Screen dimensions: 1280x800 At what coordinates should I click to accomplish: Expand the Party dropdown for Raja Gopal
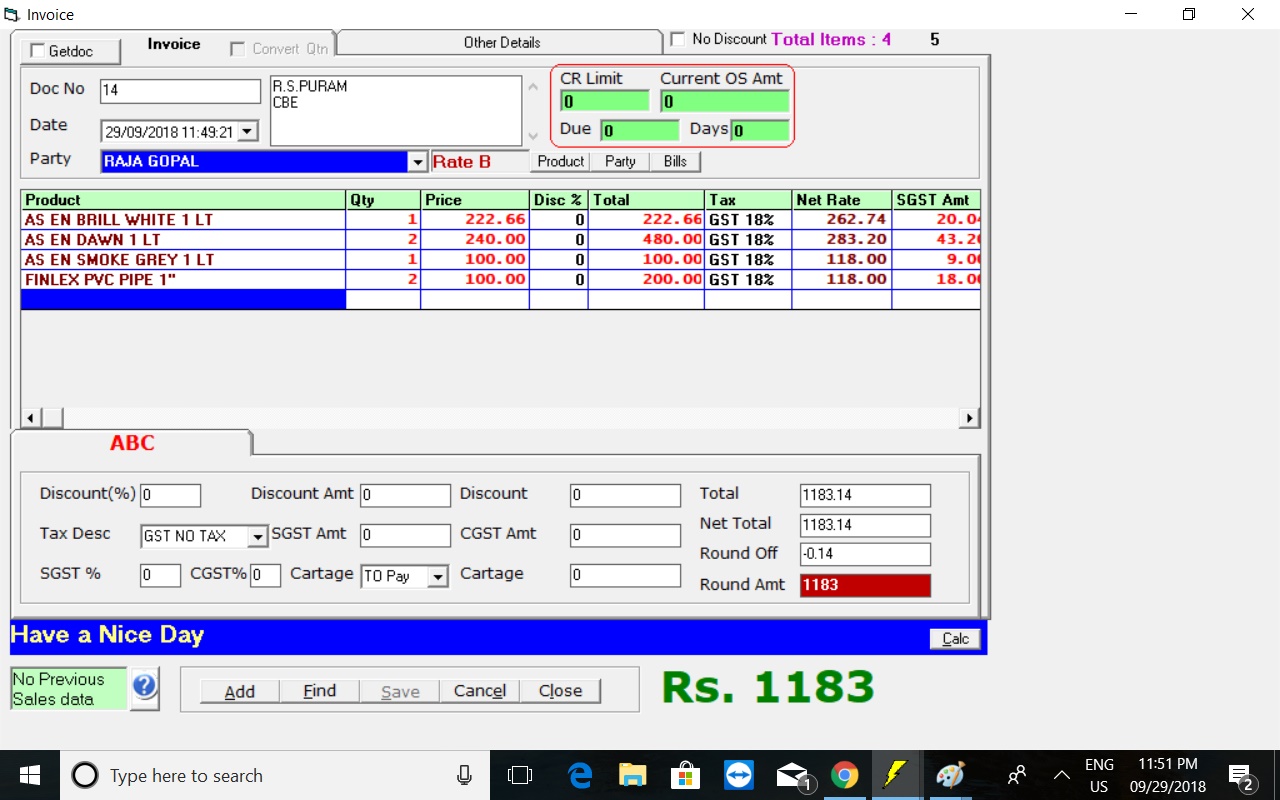417,162
